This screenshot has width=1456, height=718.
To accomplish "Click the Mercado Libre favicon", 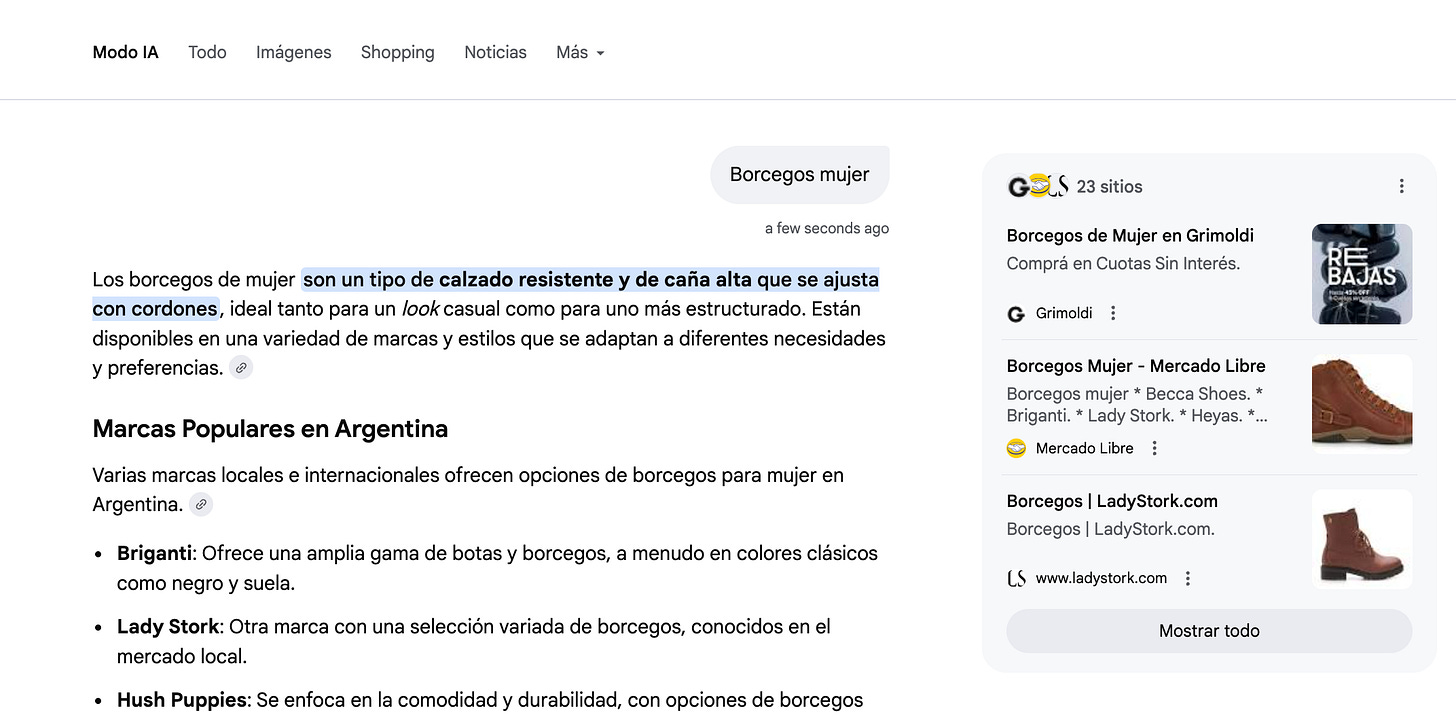I will [x=1016, y=448].
